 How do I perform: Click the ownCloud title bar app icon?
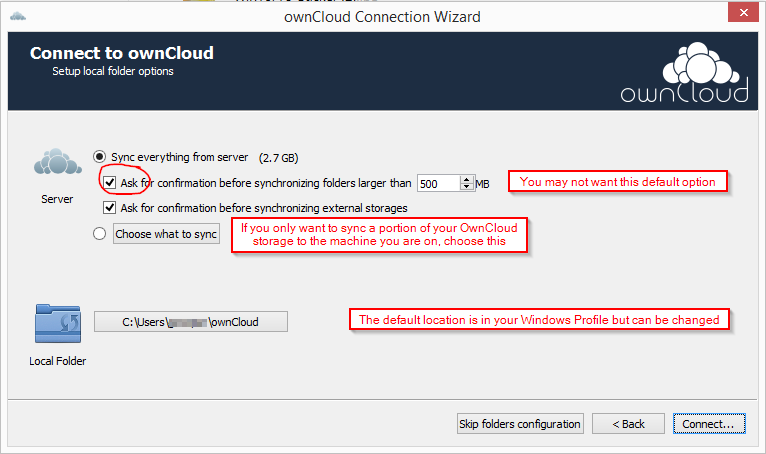click(18, 17)
